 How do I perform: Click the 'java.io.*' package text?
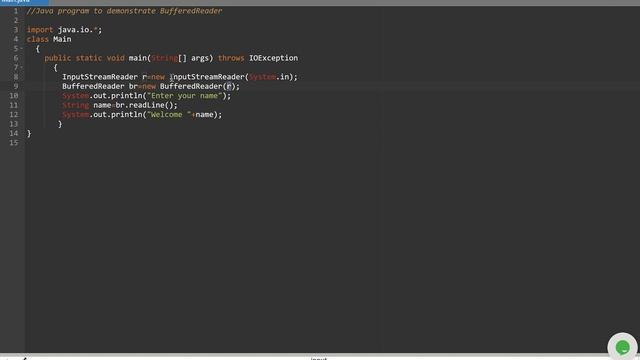(78, 30)
